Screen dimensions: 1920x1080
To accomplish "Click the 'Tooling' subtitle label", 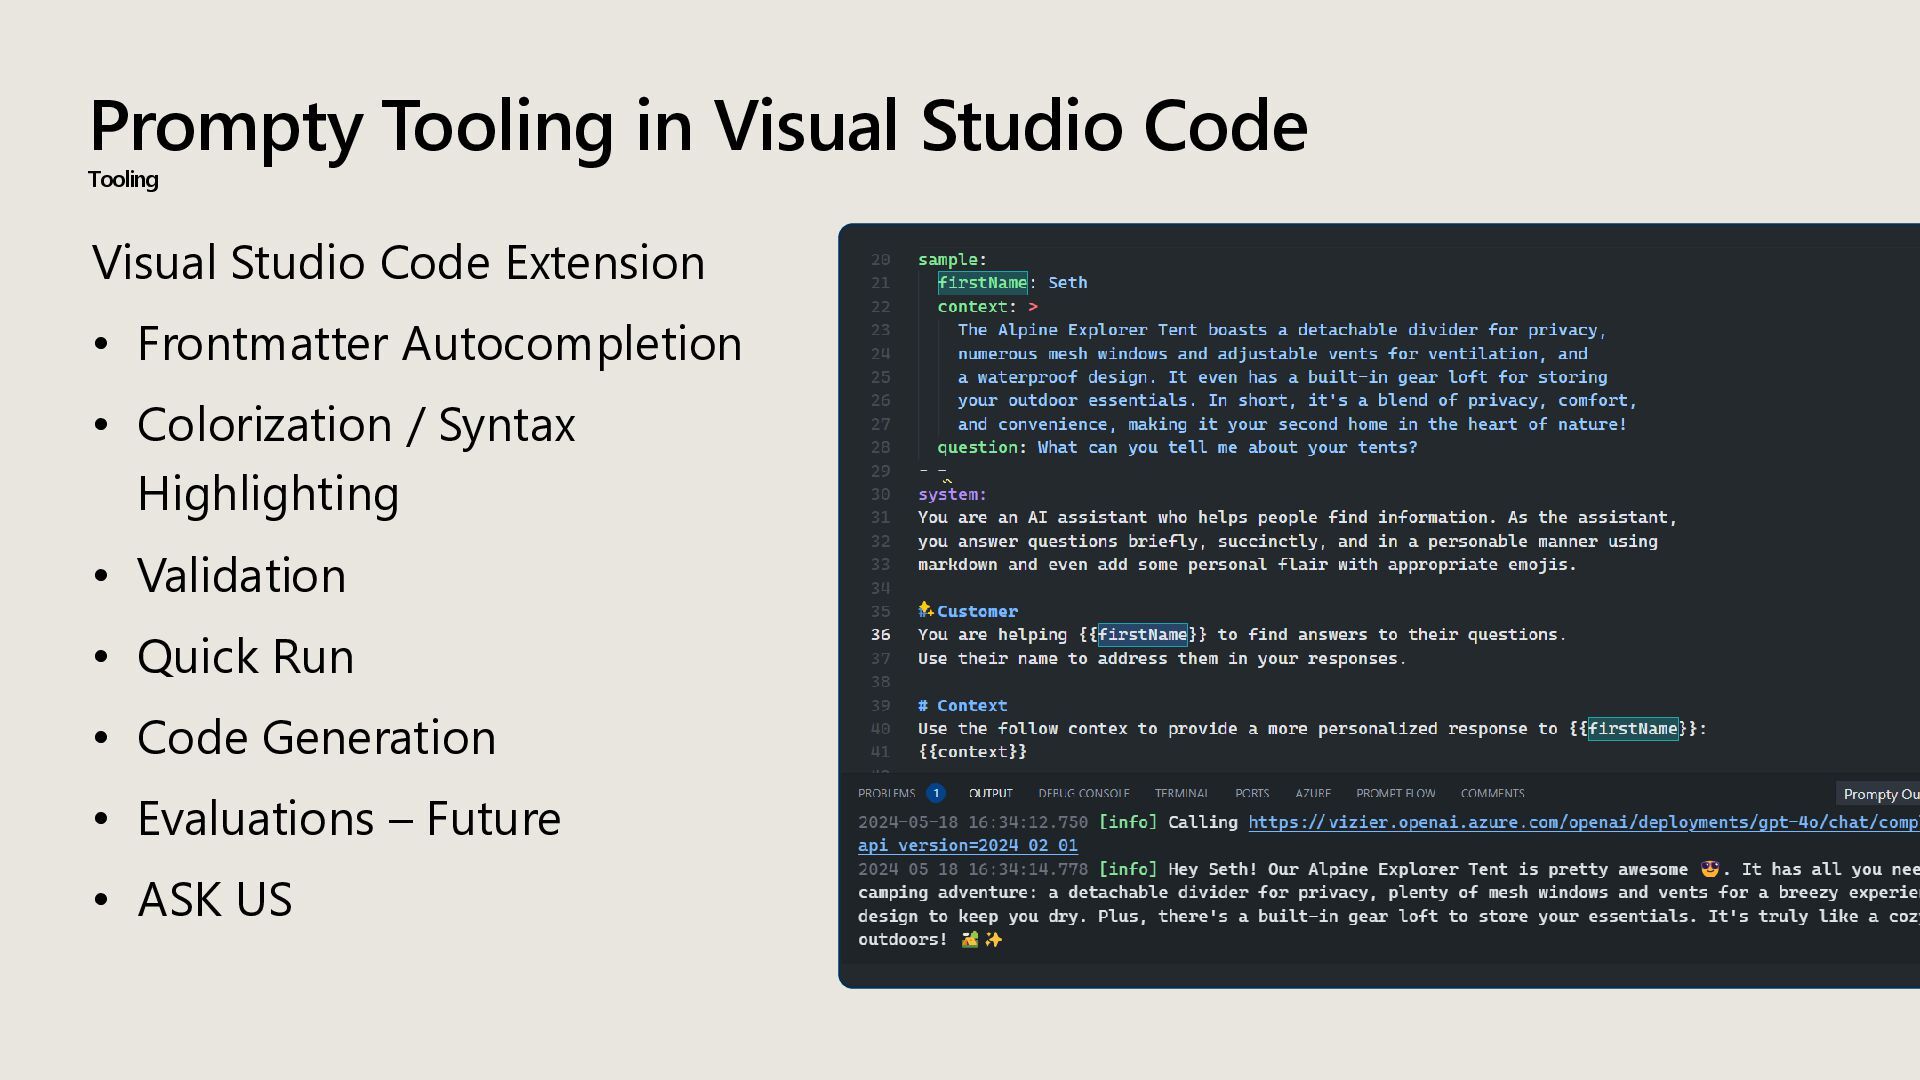I will point(123,179).
